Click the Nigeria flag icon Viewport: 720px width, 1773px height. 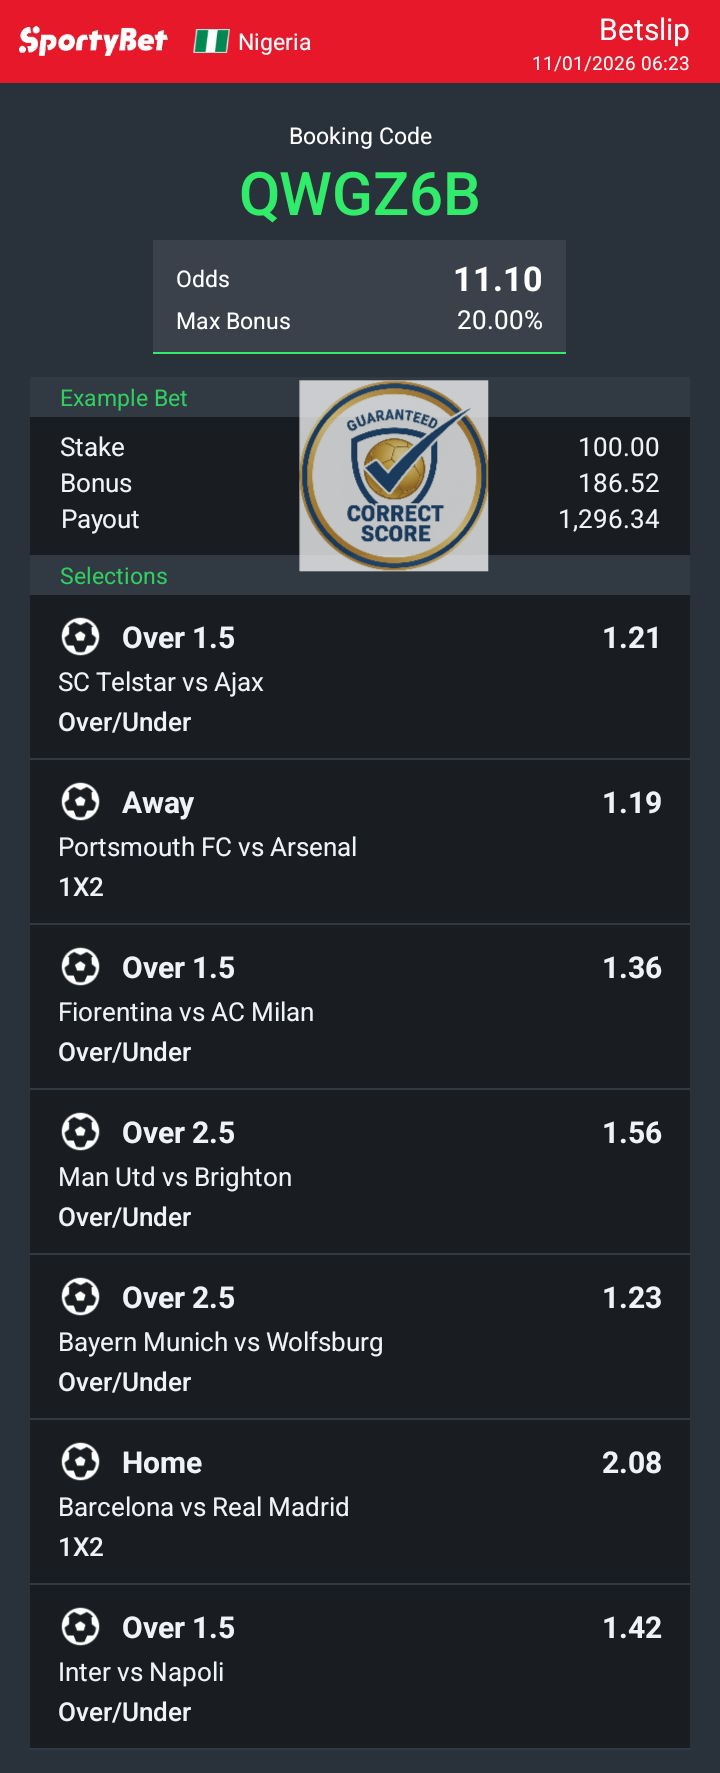211,41
